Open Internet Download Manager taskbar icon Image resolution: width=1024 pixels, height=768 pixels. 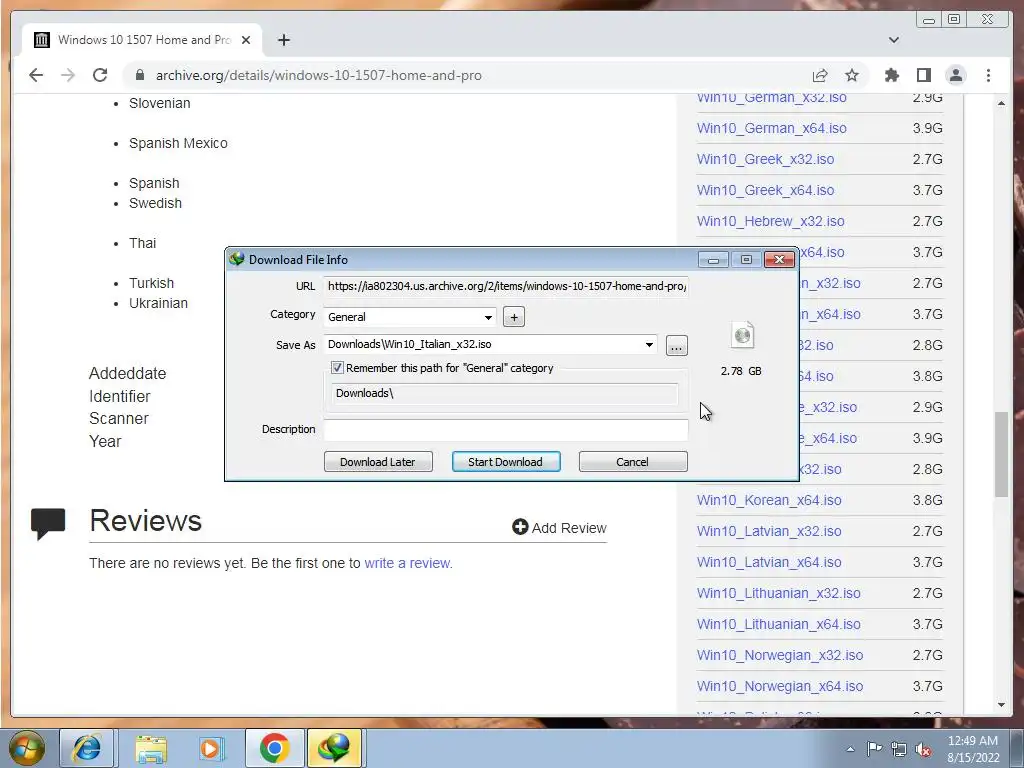click(334, 748)
